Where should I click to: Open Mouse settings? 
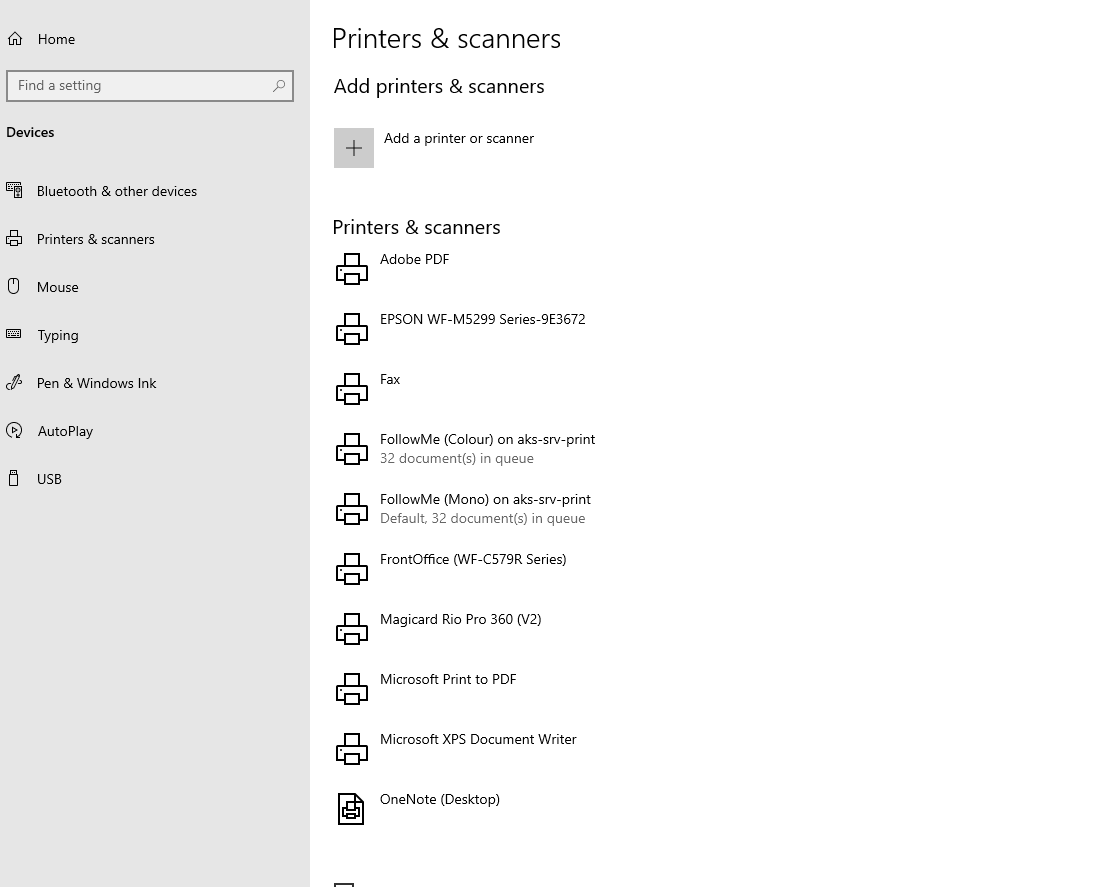click(x=58, y=287)
